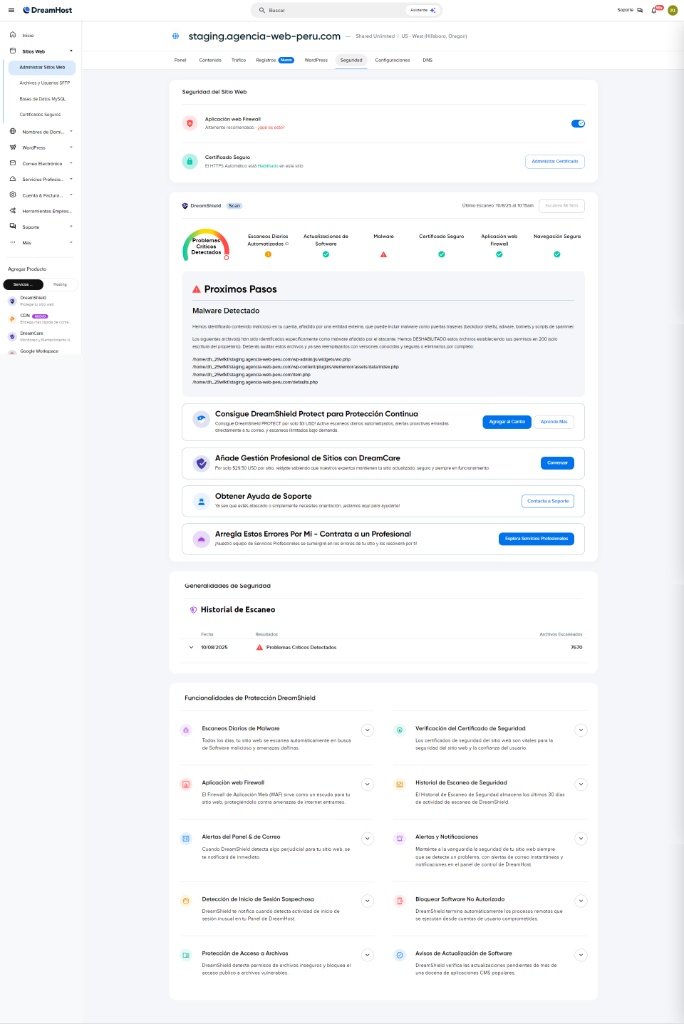Open the DNS tab
This screenshot has width=684, height=1024.
coord(428,60)
